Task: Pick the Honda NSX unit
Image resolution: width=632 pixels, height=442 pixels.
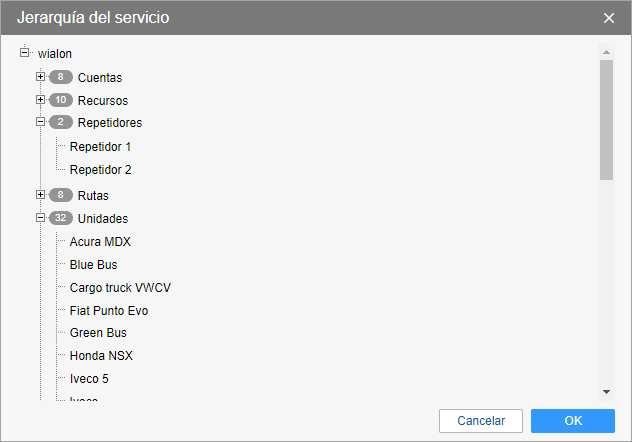Action: pyautogui.click(x=101, y=355)
